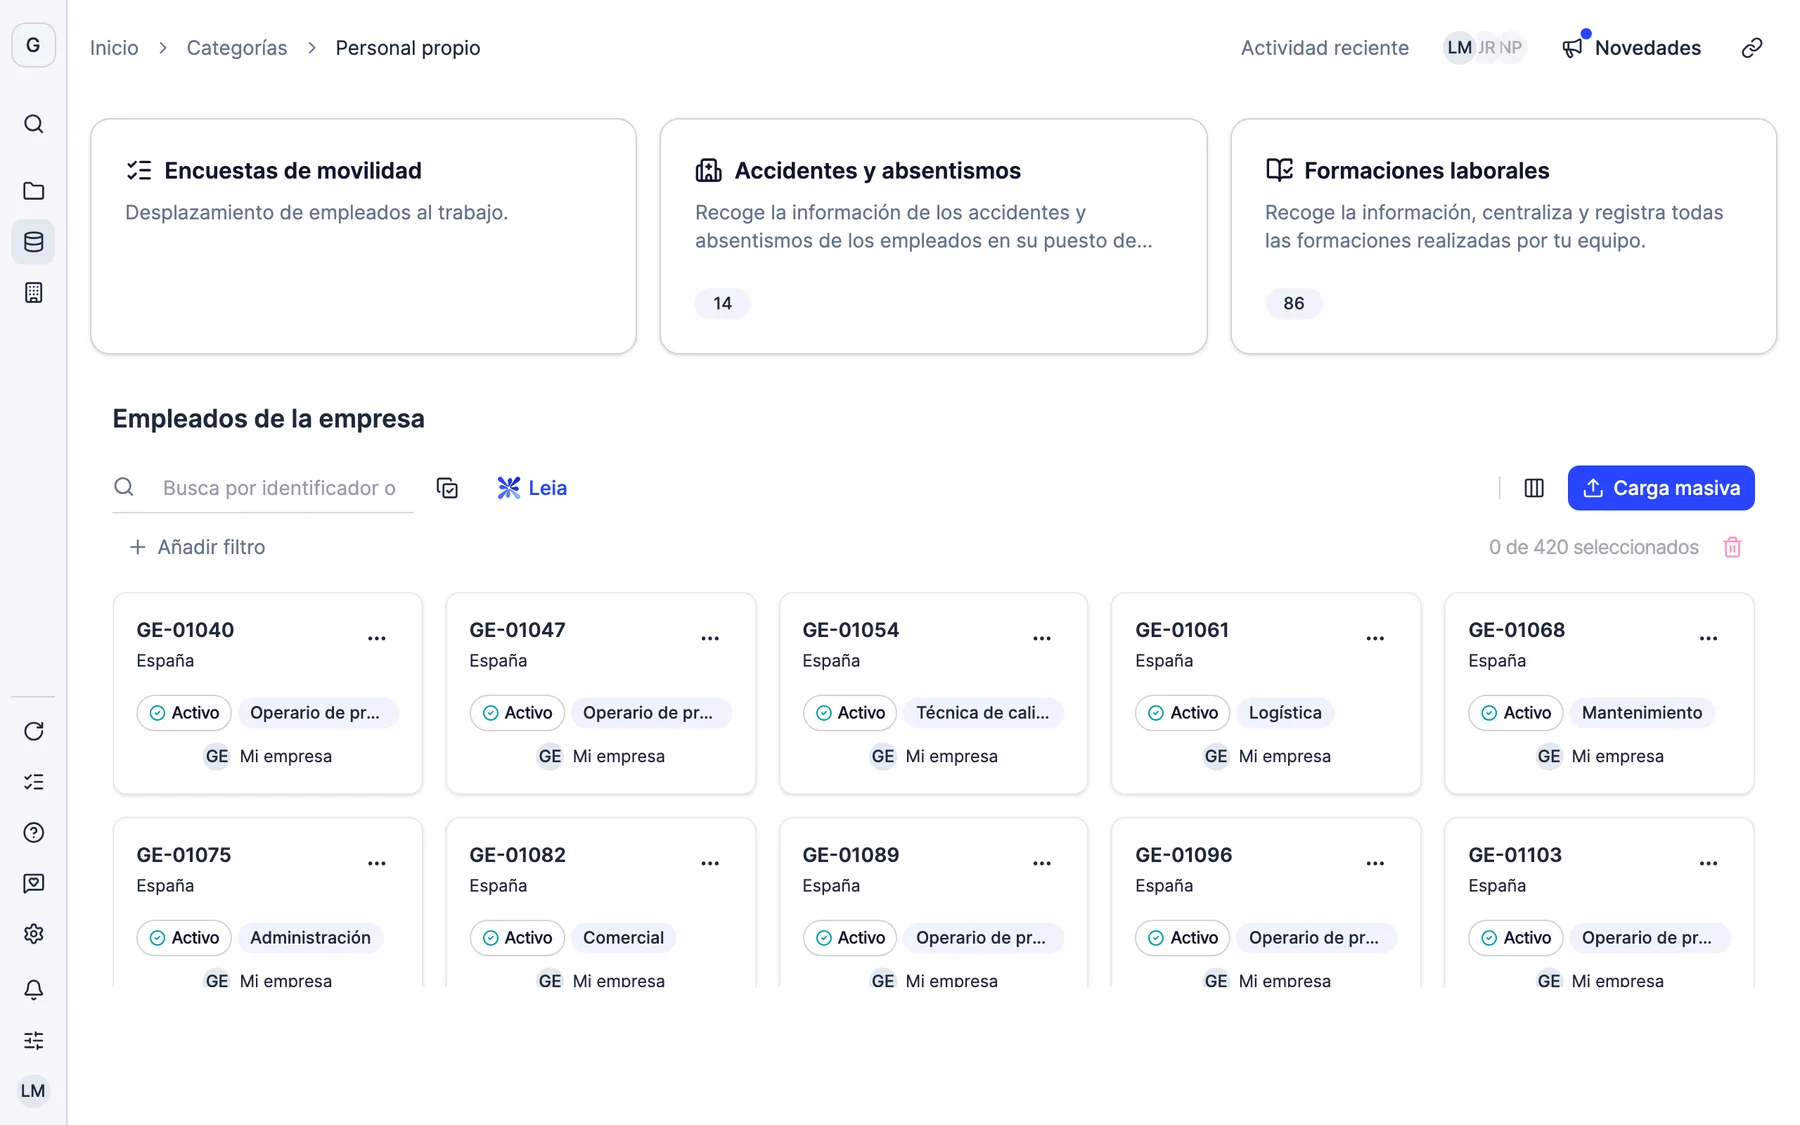
Task: Open the notifications bell icon
Action: (x=33, y=990)
